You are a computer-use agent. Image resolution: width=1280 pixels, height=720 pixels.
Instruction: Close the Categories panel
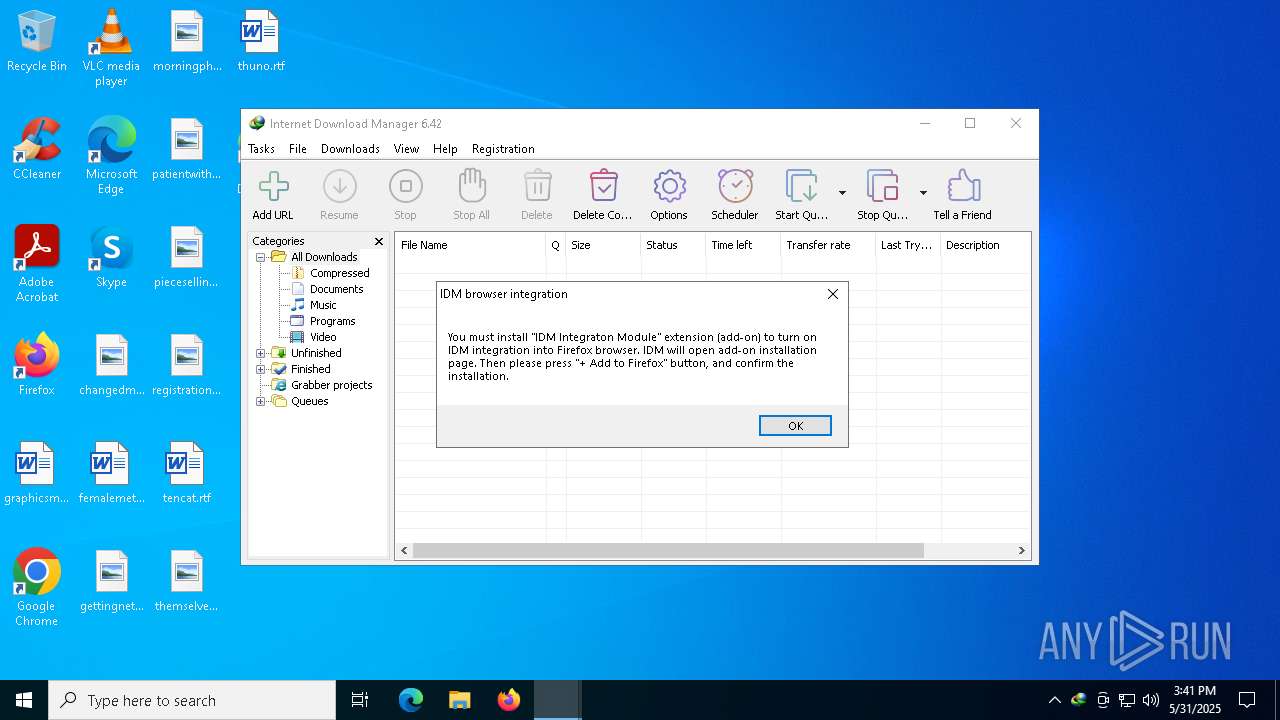[x=379, y=241]
